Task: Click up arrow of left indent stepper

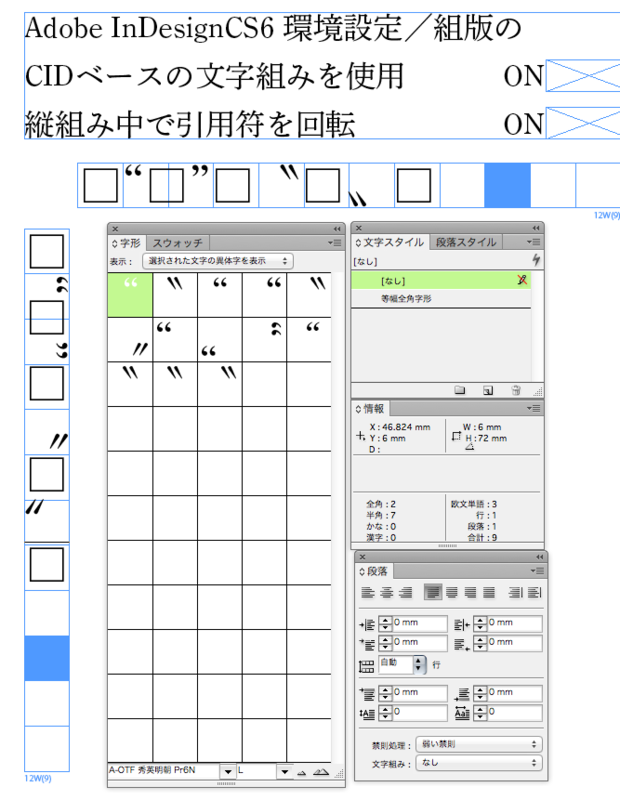Action: pyautogui.click(x=386, y=620)
